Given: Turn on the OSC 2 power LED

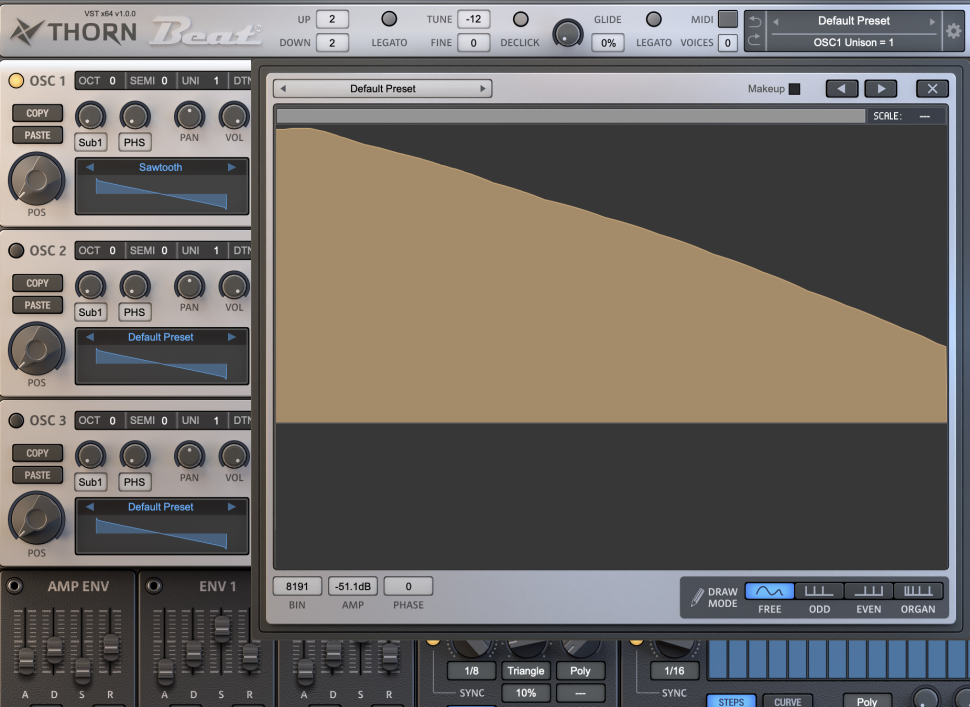Looking at the screenshot, I should pyautogui.click(x=16, y=251).
